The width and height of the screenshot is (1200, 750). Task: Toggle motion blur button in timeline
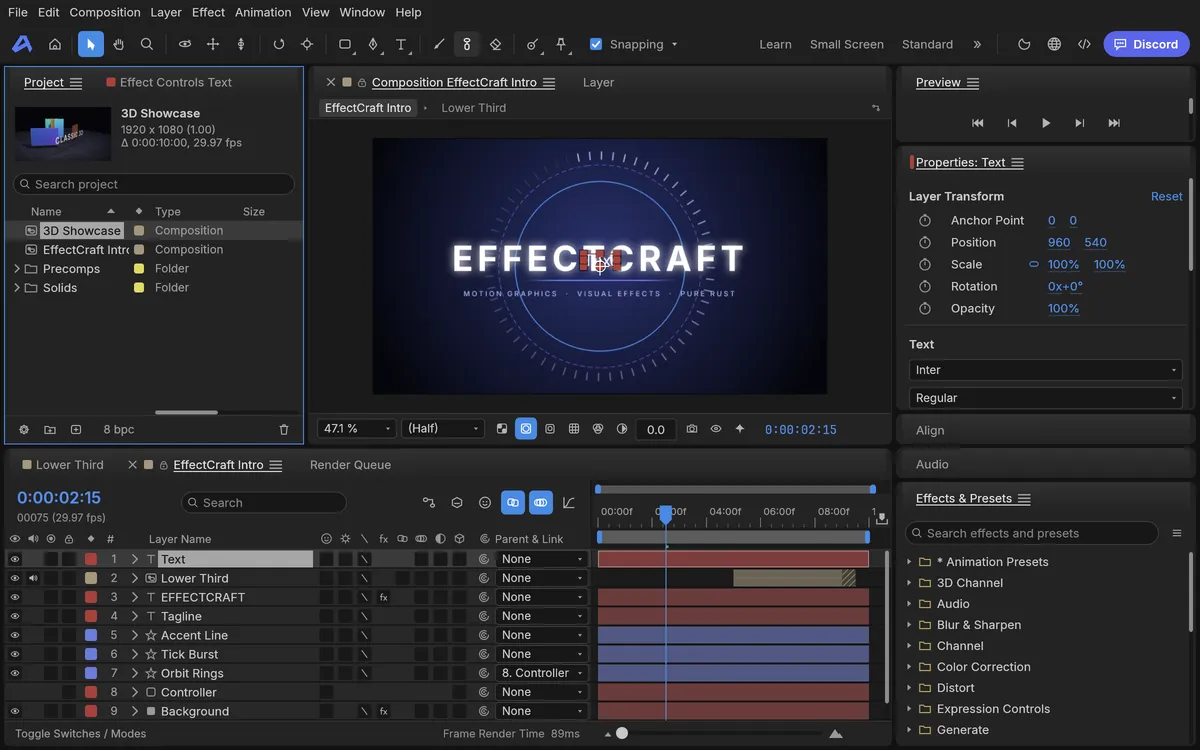[541, 503]
